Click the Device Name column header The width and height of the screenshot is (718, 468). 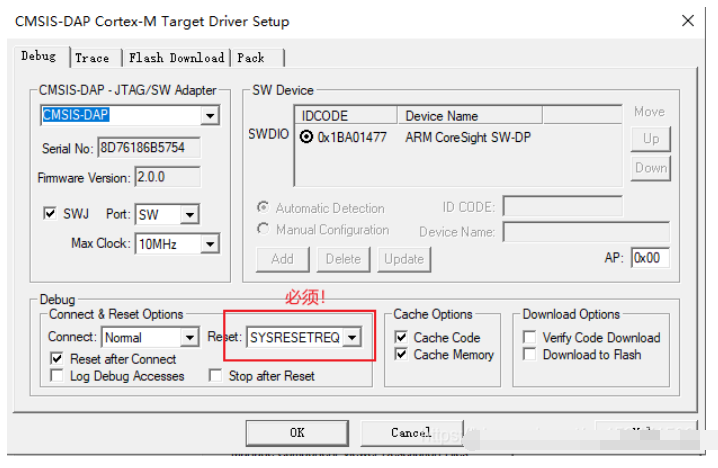point(470,115)
